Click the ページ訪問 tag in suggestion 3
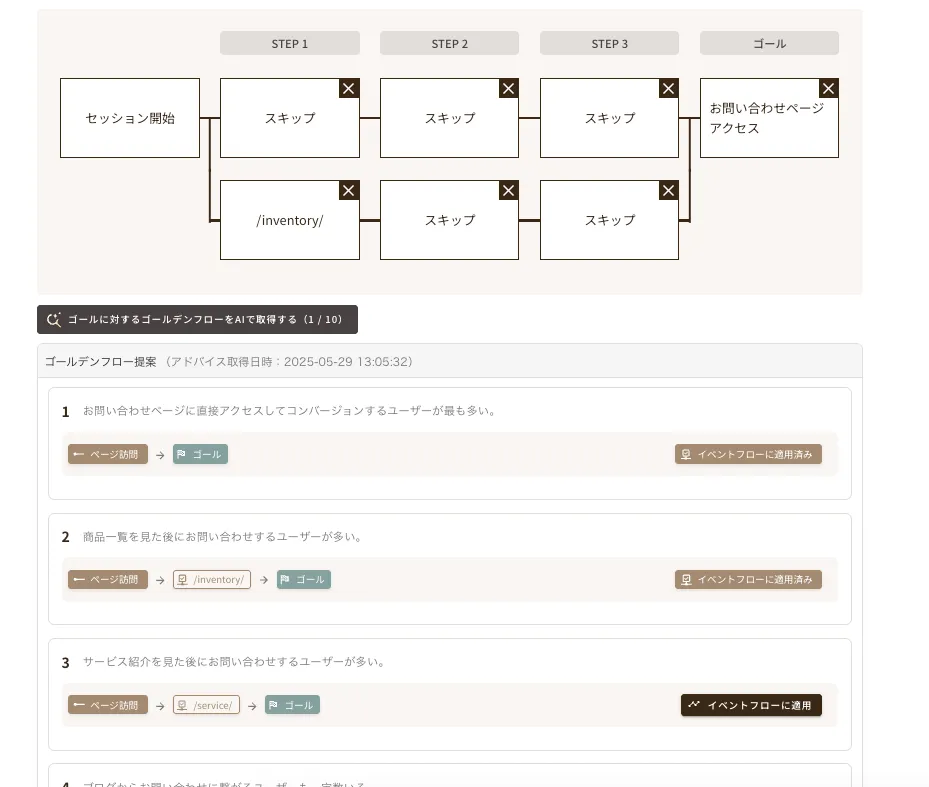Viewport: 929px width, 787px height. click(x=108, y=705)
